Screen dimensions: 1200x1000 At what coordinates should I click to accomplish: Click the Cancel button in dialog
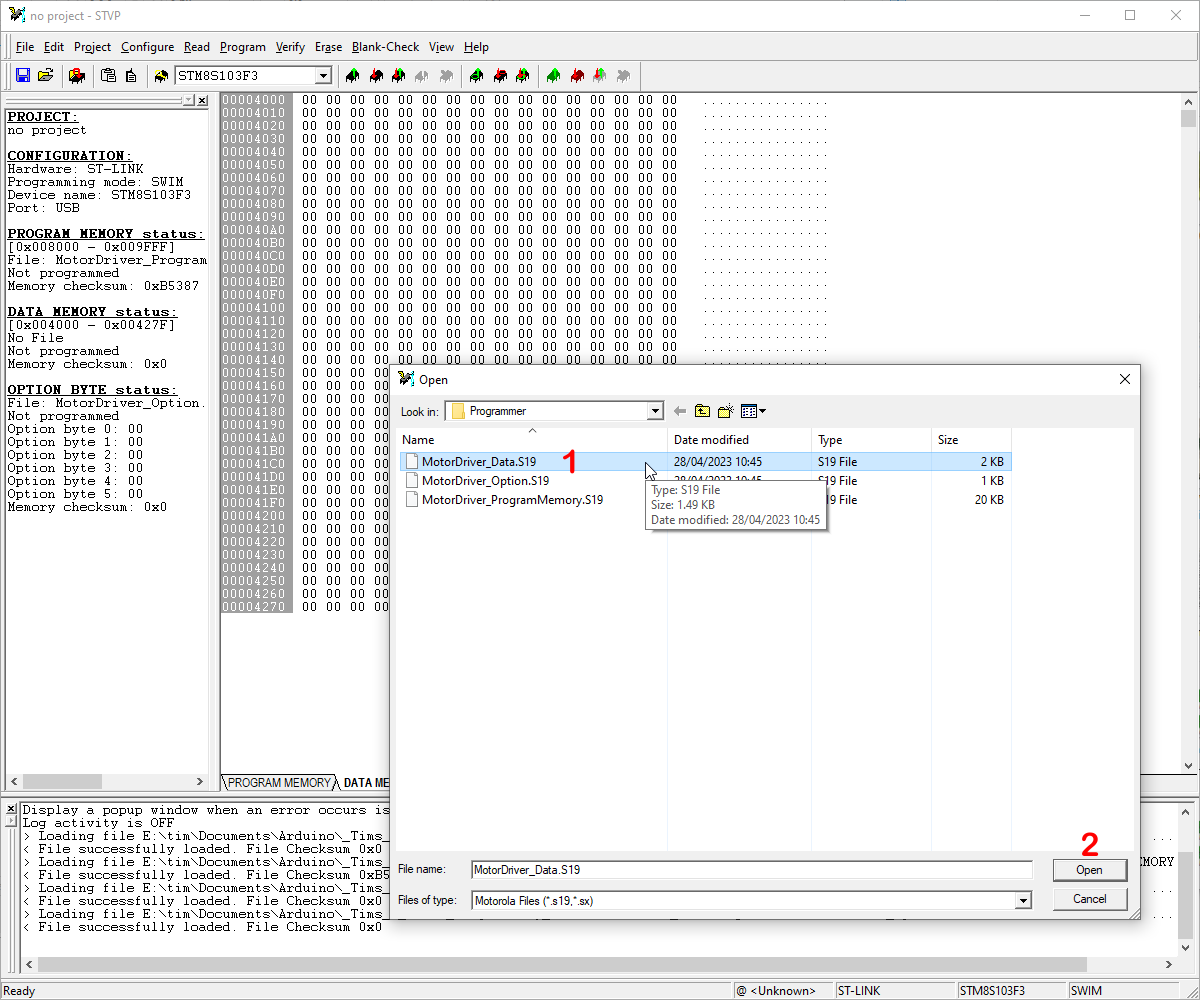(x=1089, y=899)
